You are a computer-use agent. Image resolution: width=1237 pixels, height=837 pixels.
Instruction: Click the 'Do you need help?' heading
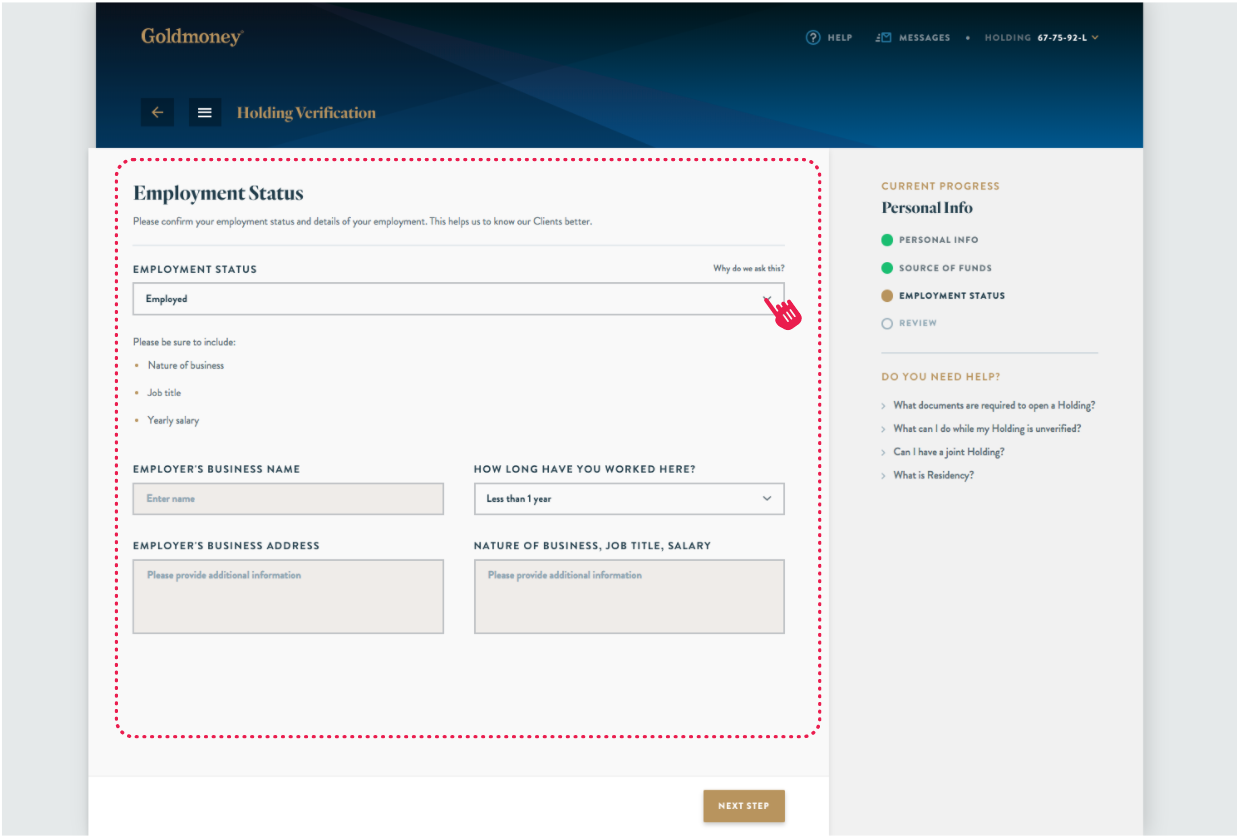[x=940, y=377]
